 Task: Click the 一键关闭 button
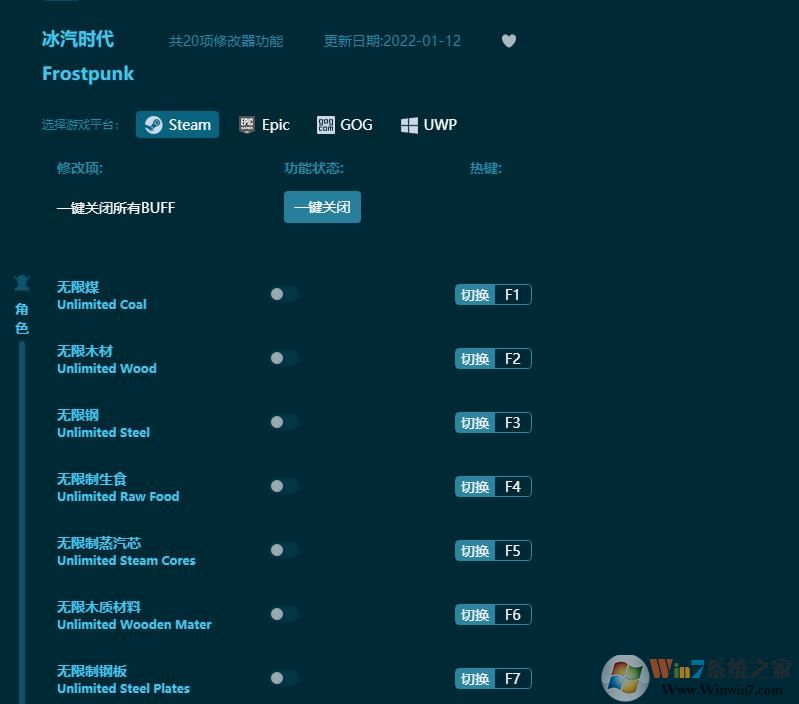(x=322, y=207)
